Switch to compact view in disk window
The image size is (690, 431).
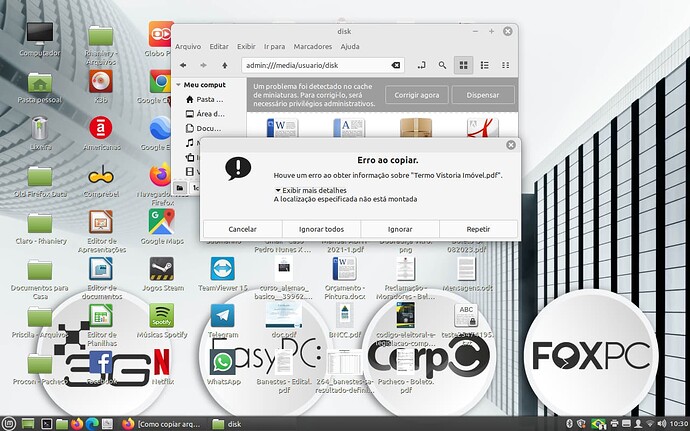(506, 65)
